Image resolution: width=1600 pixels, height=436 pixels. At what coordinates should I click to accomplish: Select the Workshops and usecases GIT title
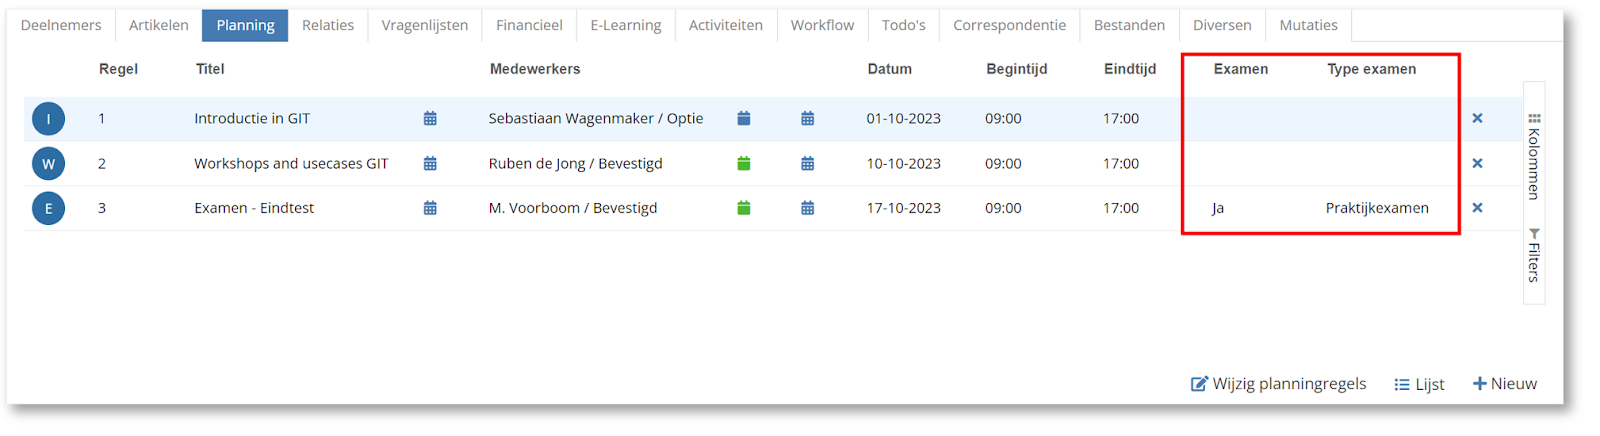tap(291, 164)
